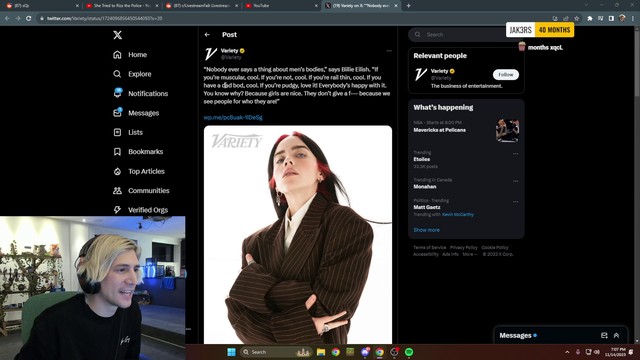Open the Billie Eilish post image
This screenshot has width=640, height=360.
point(298,235)
